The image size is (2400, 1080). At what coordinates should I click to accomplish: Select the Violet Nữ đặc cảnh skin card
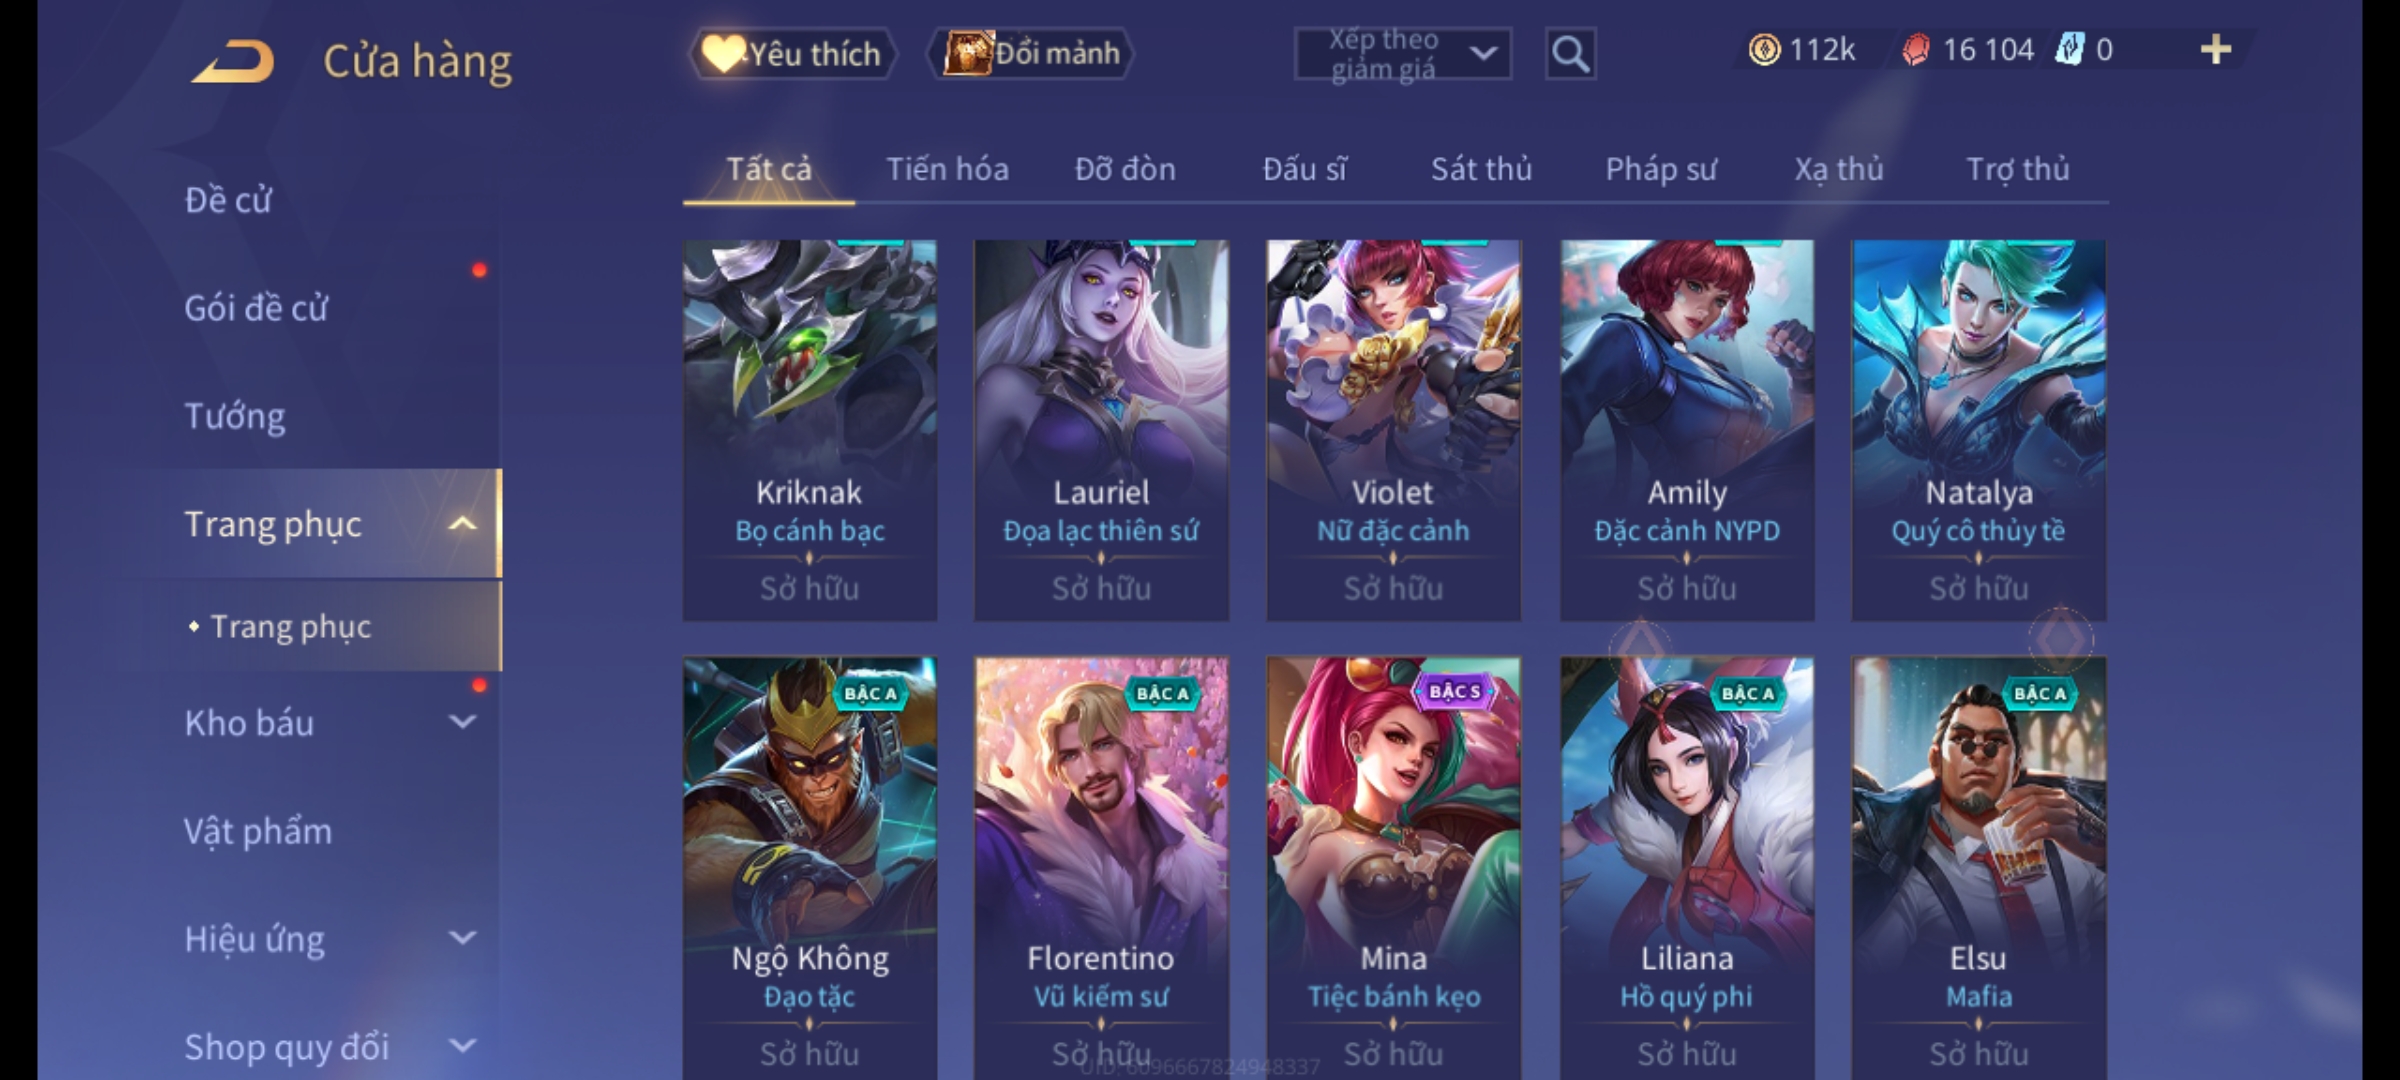pos(1393,430)
